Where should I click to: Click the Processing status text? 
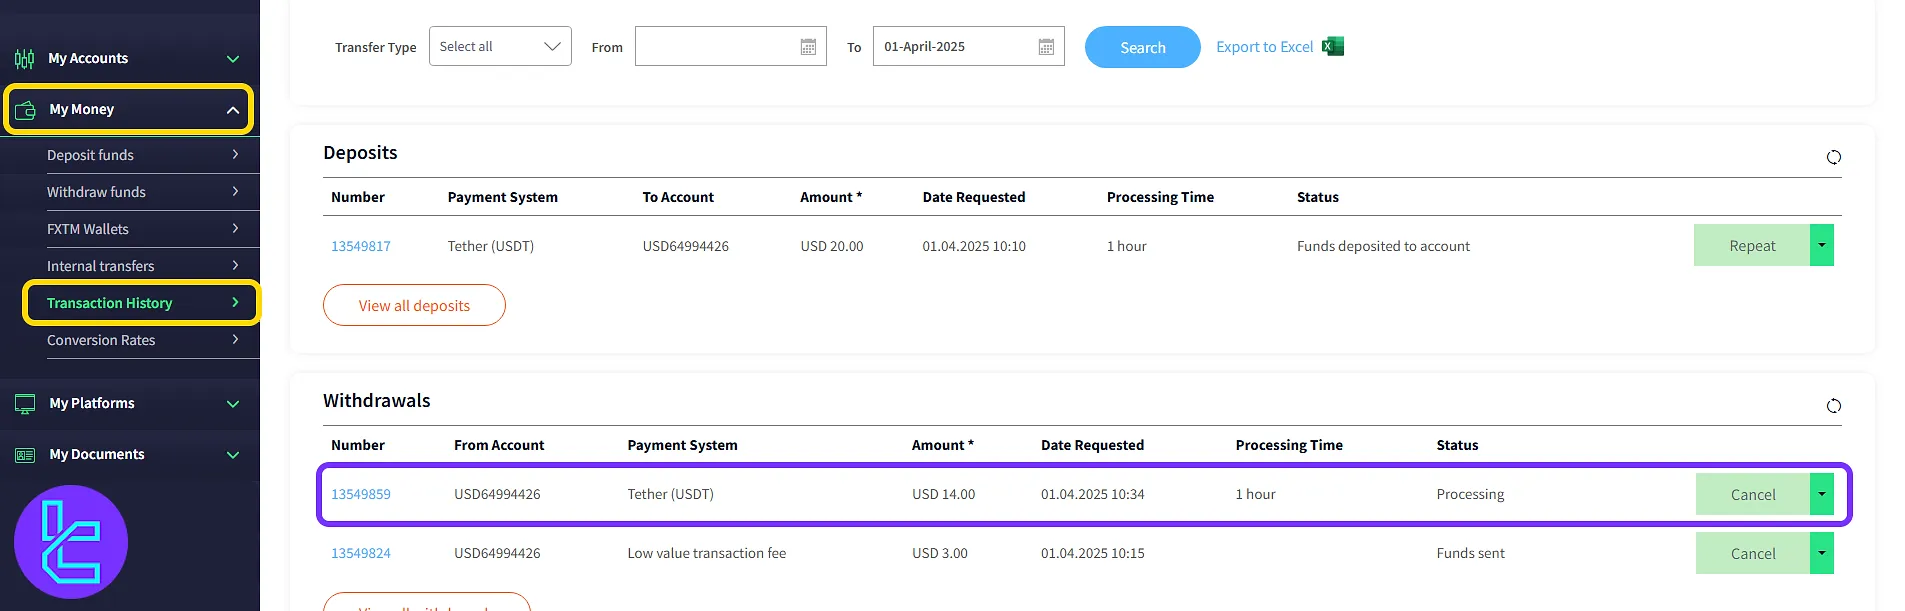click(1470, 494)
